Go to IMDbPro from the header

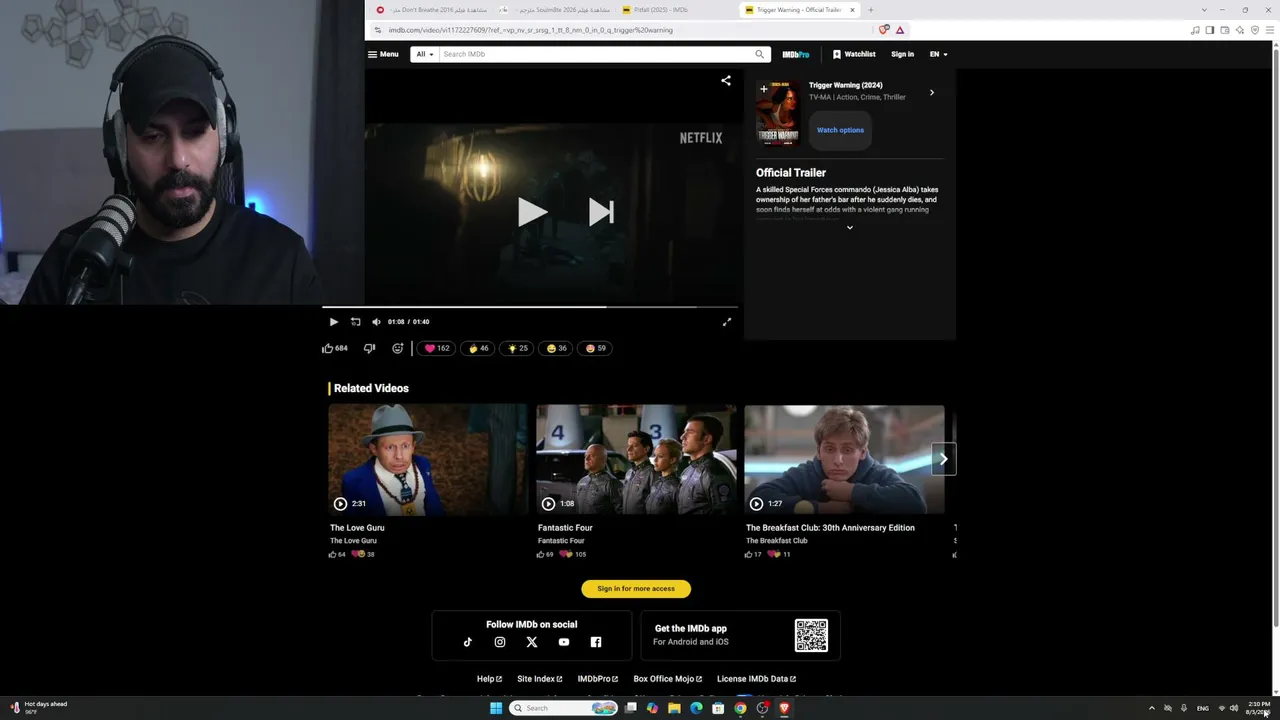coord(796,54)
